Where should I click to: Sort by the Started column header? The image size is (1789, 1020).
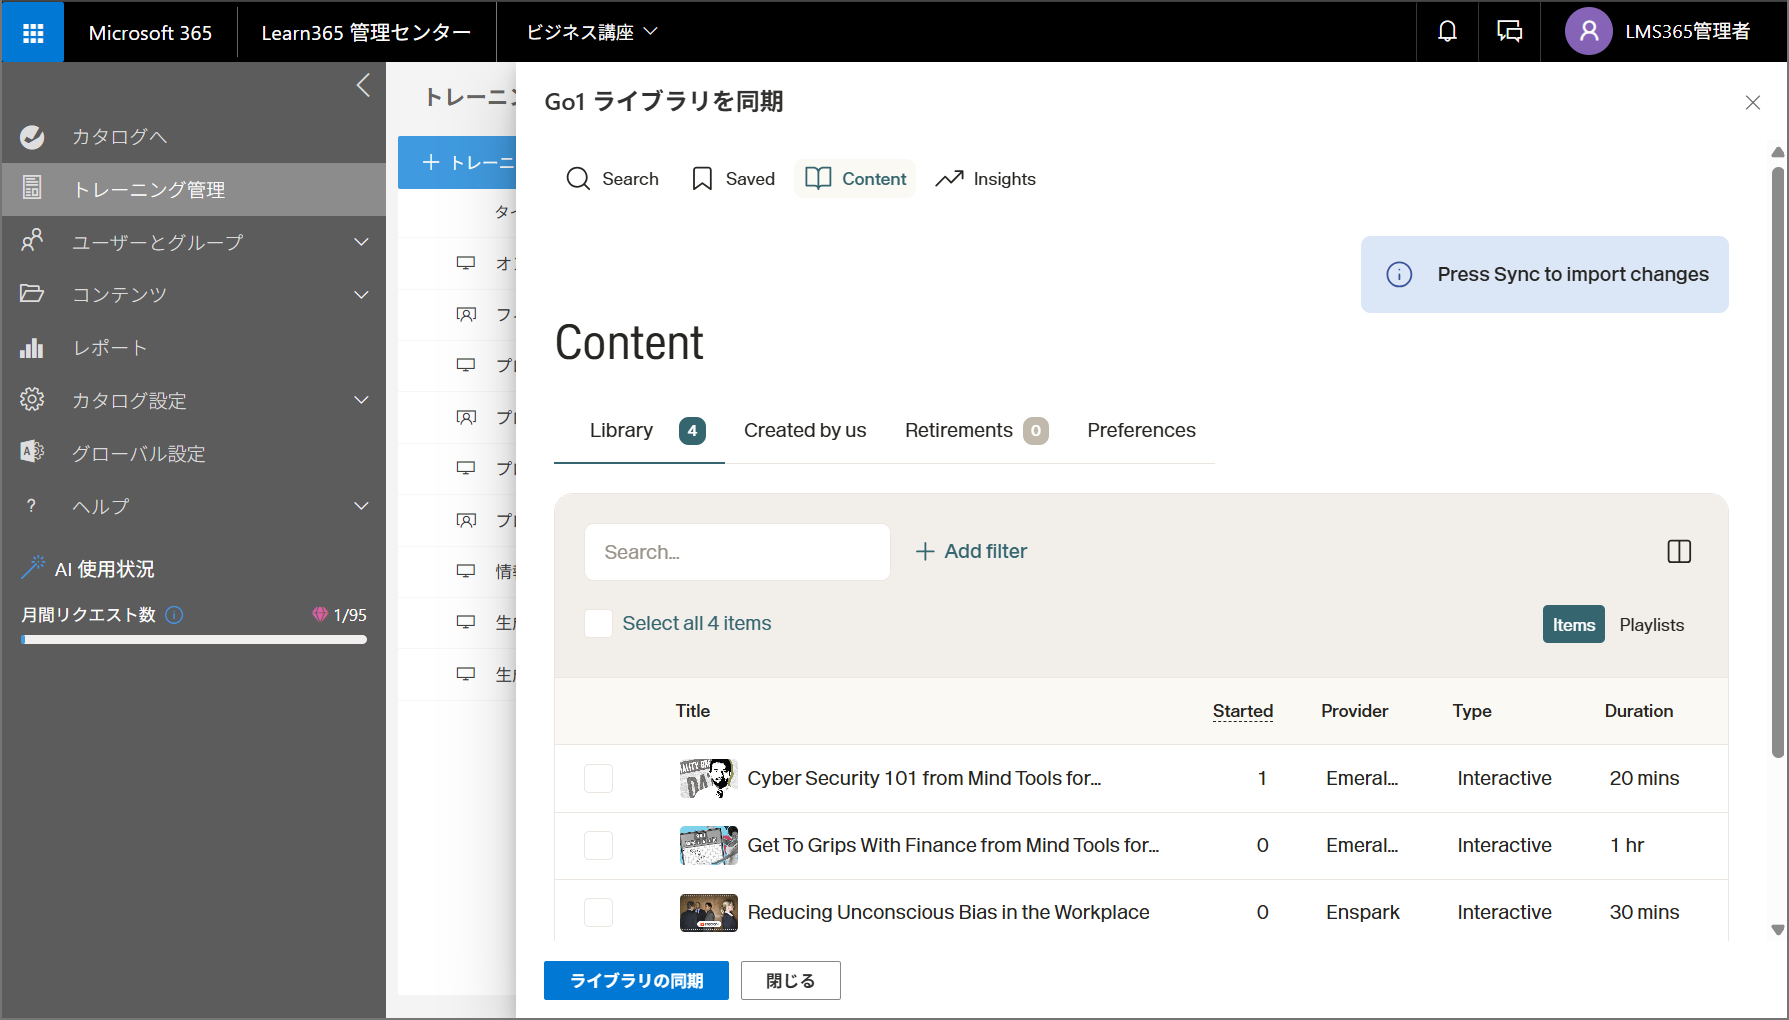point(1242,711)
